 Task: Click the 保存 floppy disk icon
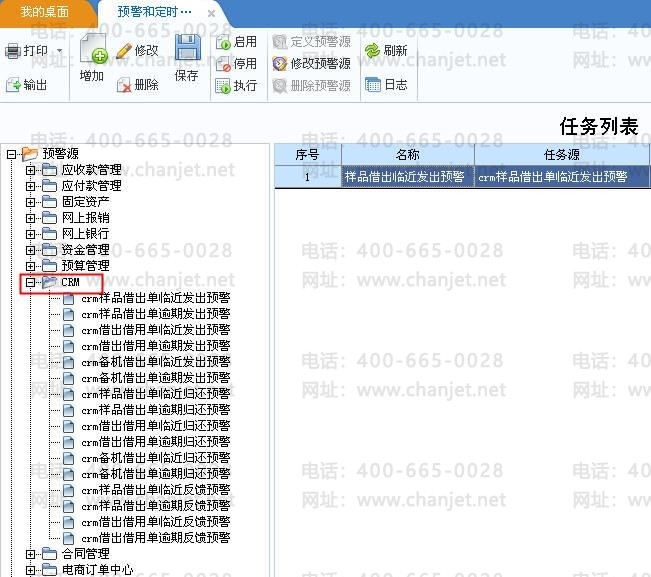tap(188, 47)
